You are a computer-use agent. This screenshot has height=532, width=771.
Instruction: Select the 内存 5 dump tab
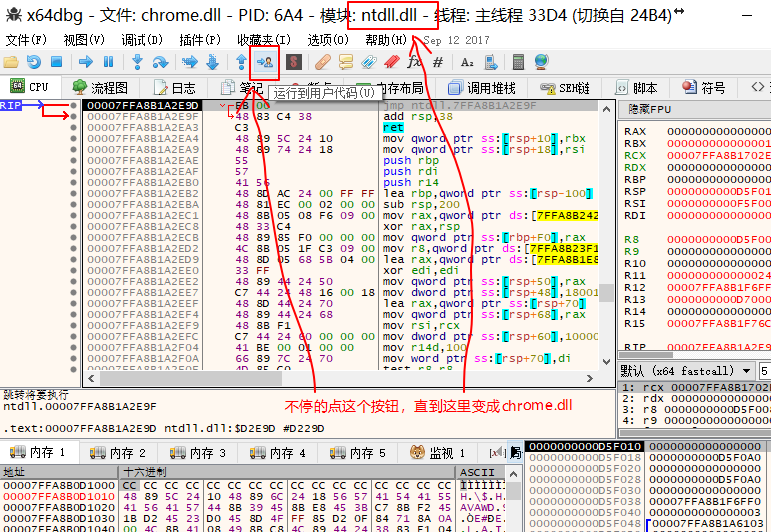(x=358, y=452)
